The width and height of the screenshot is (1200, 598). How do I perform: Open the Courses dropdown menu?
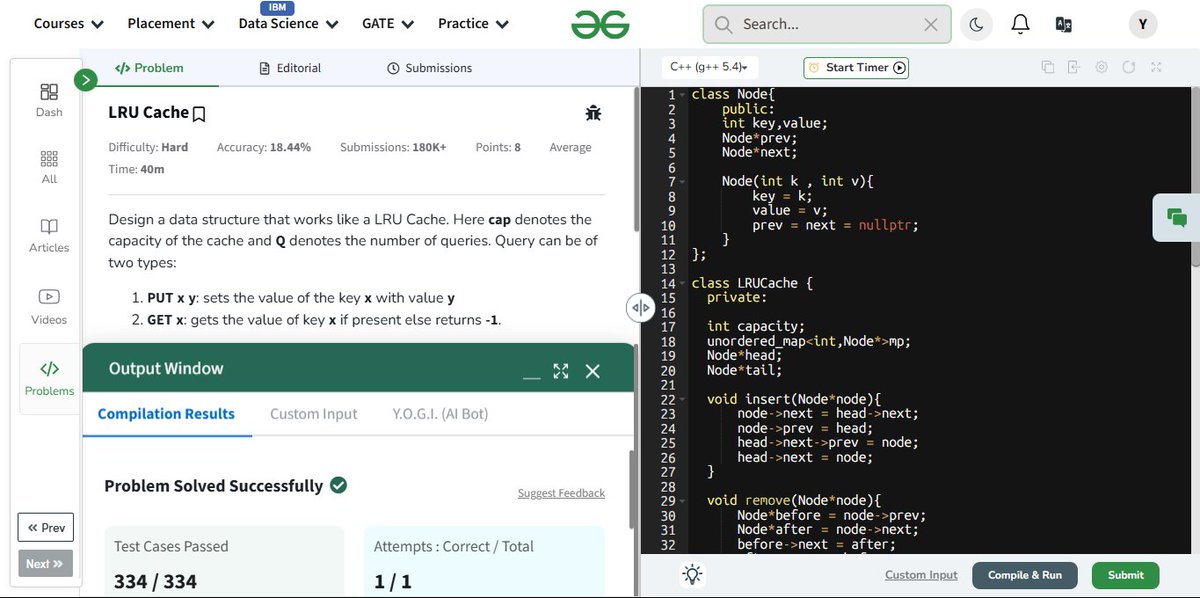pos(69,23)
